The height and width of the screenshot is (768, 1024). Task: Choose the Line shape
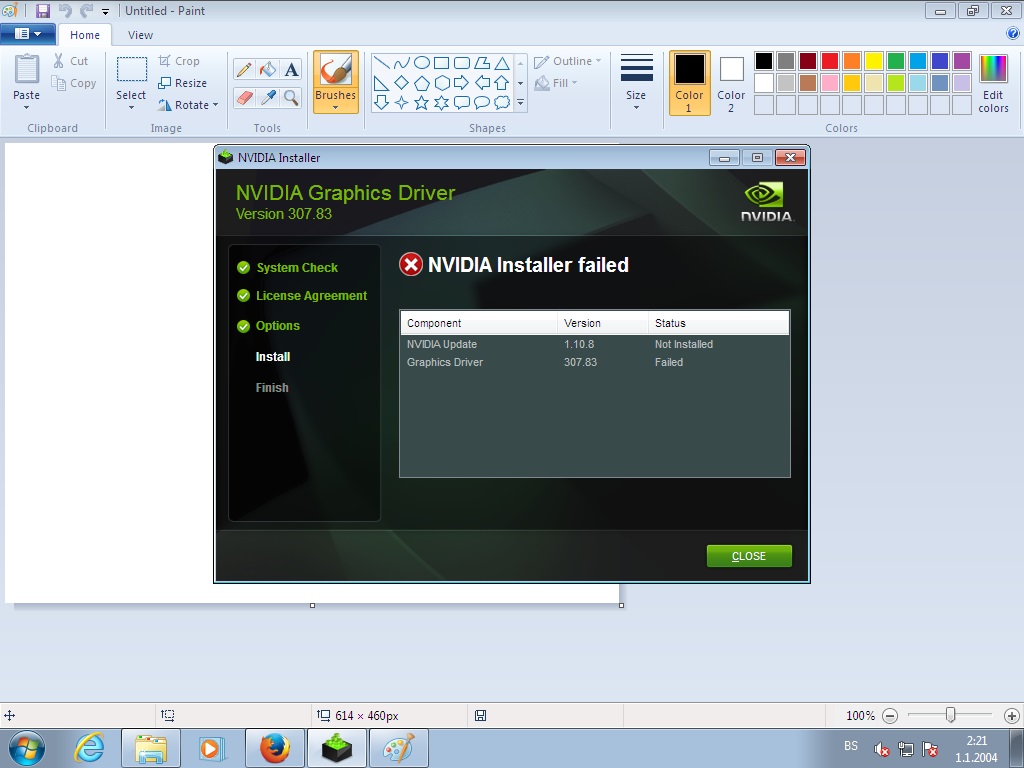pos(382,63)
